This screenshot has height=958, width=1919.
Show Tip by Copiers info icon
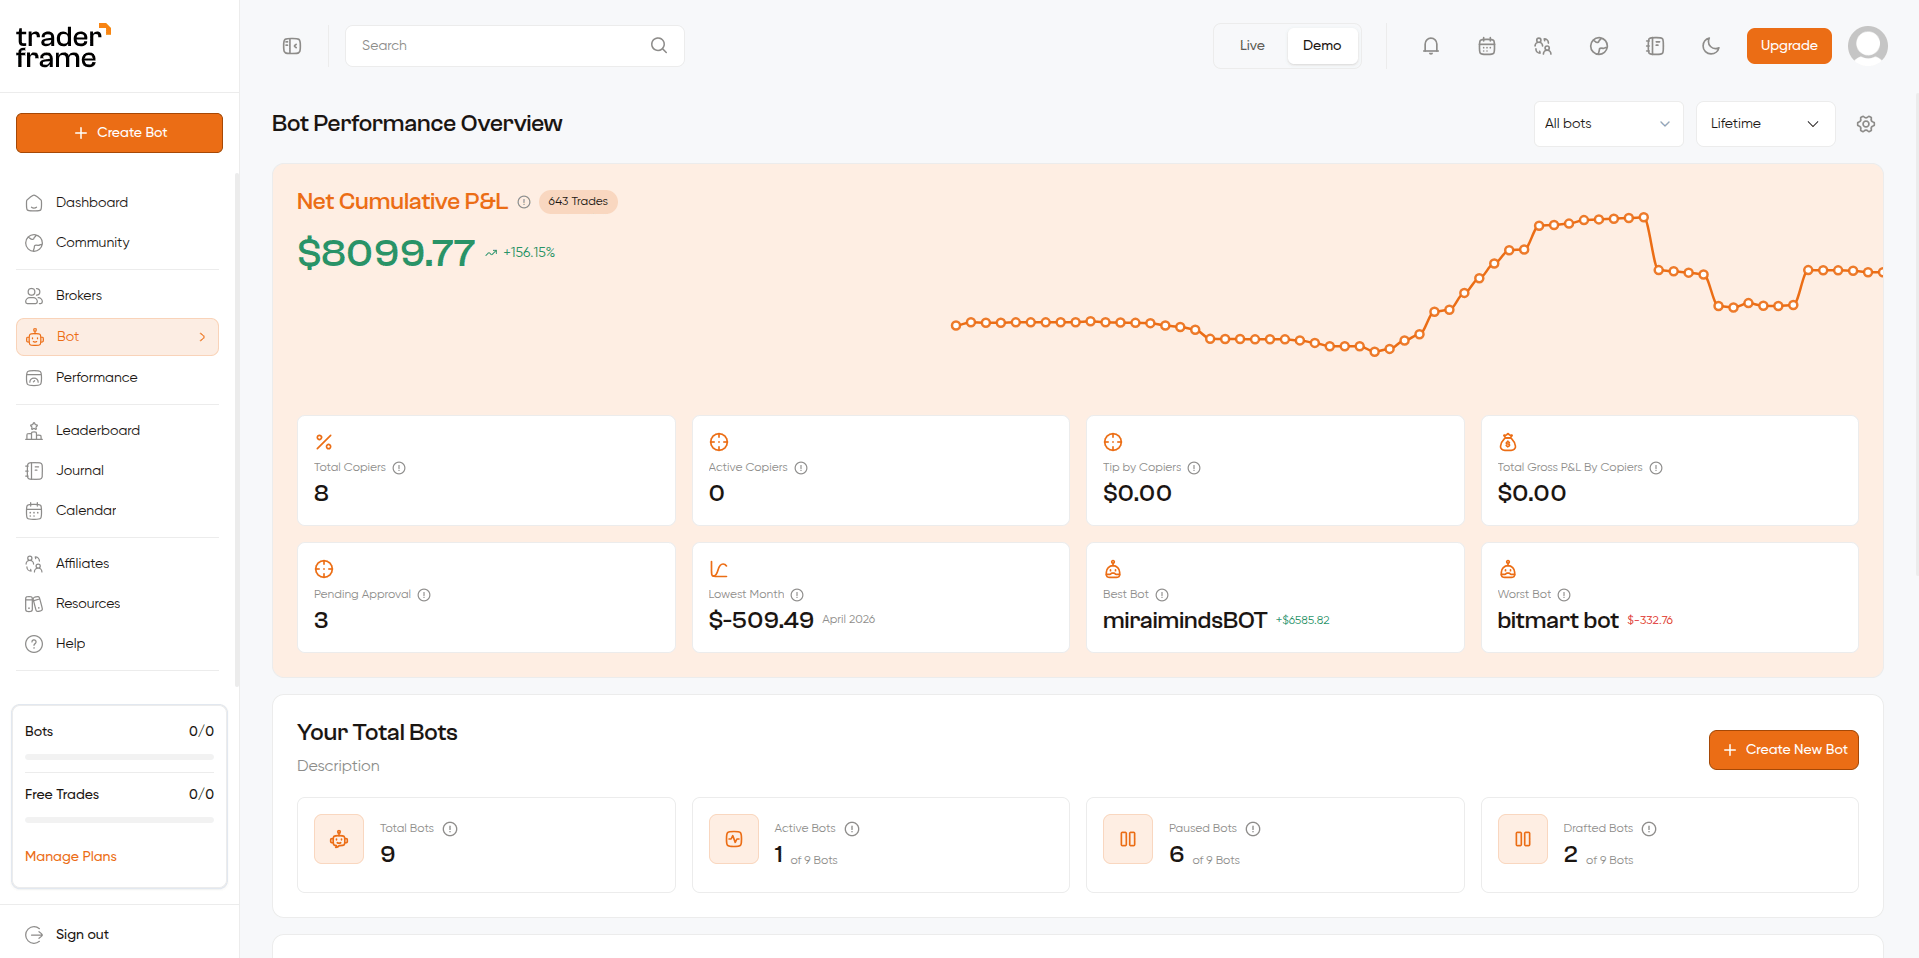point(1194,468)
